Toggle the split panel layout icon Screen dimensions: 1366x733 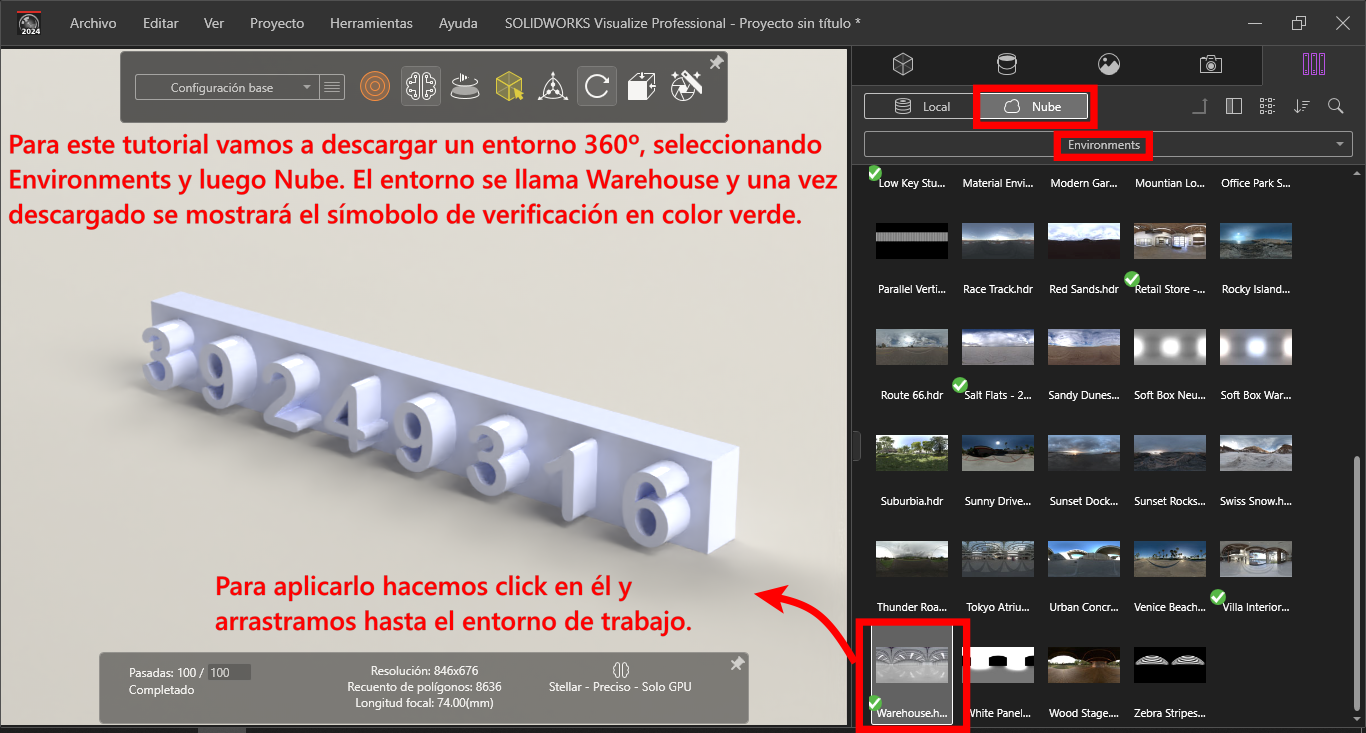1234,106
